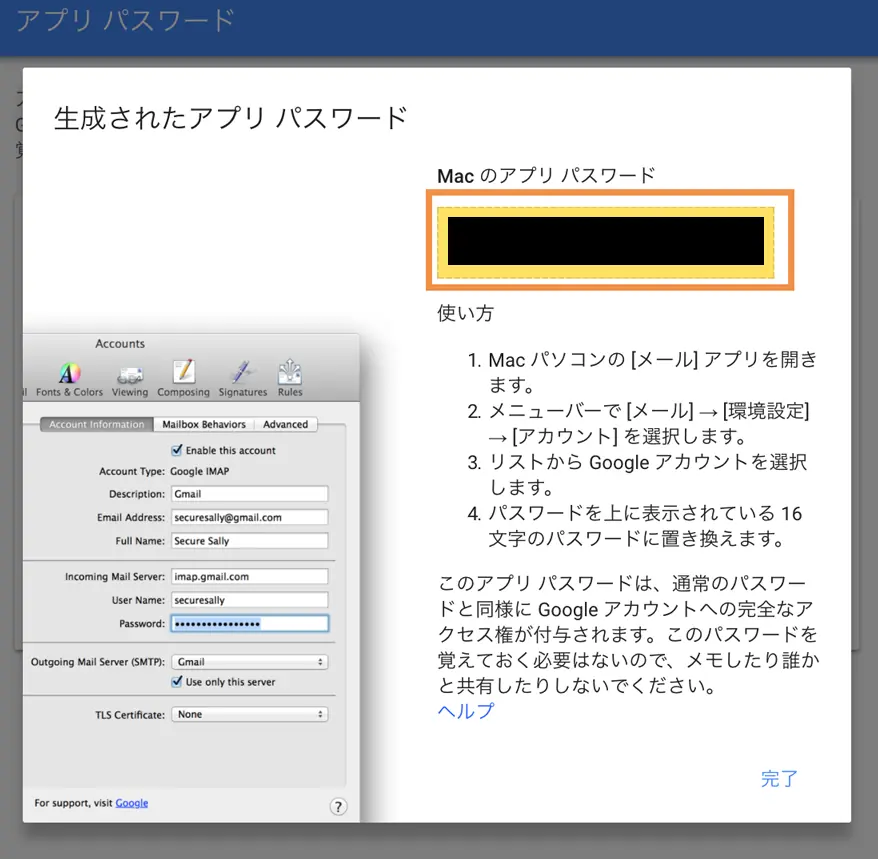Open Outgoing Mail Server Gmail dropdown
Screen dimensions: 878x859
pyautogui.click(x=250, y=662)
